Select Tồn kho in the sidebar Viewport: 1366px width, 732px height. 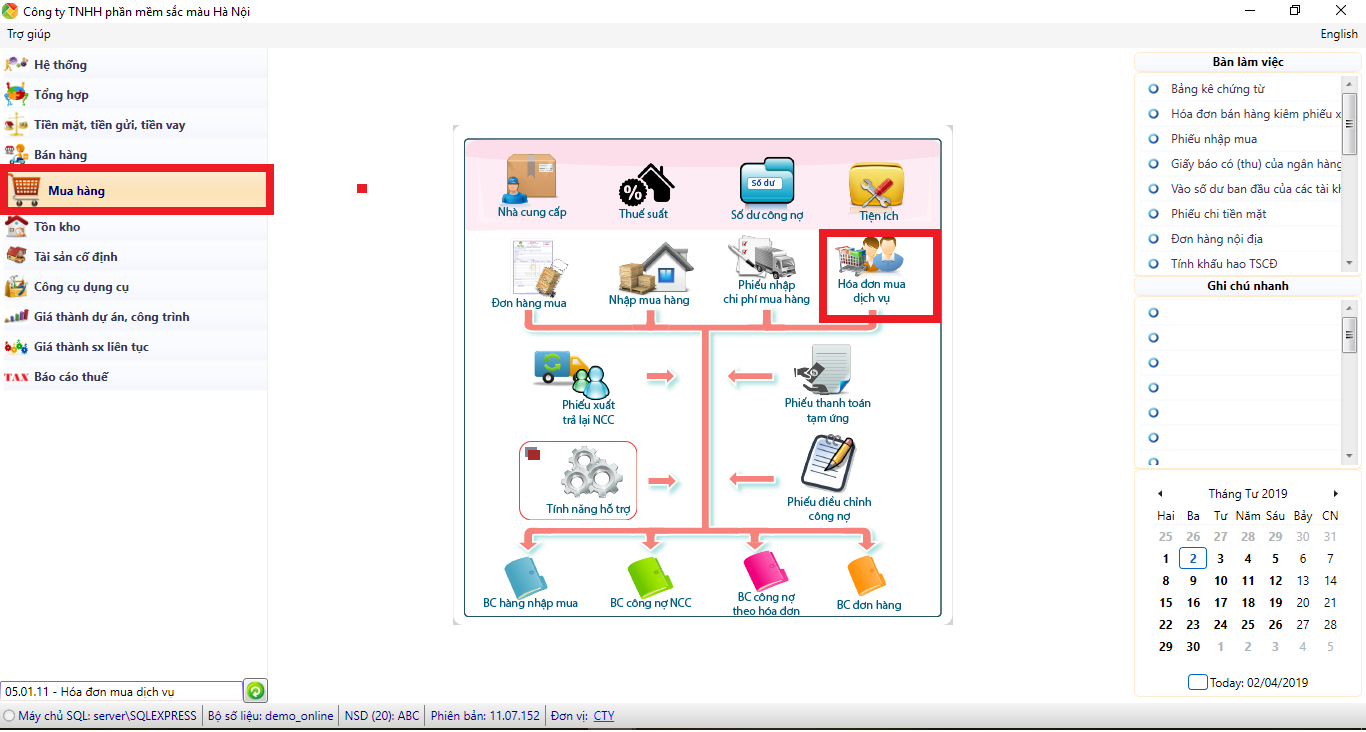pos(56,227)
